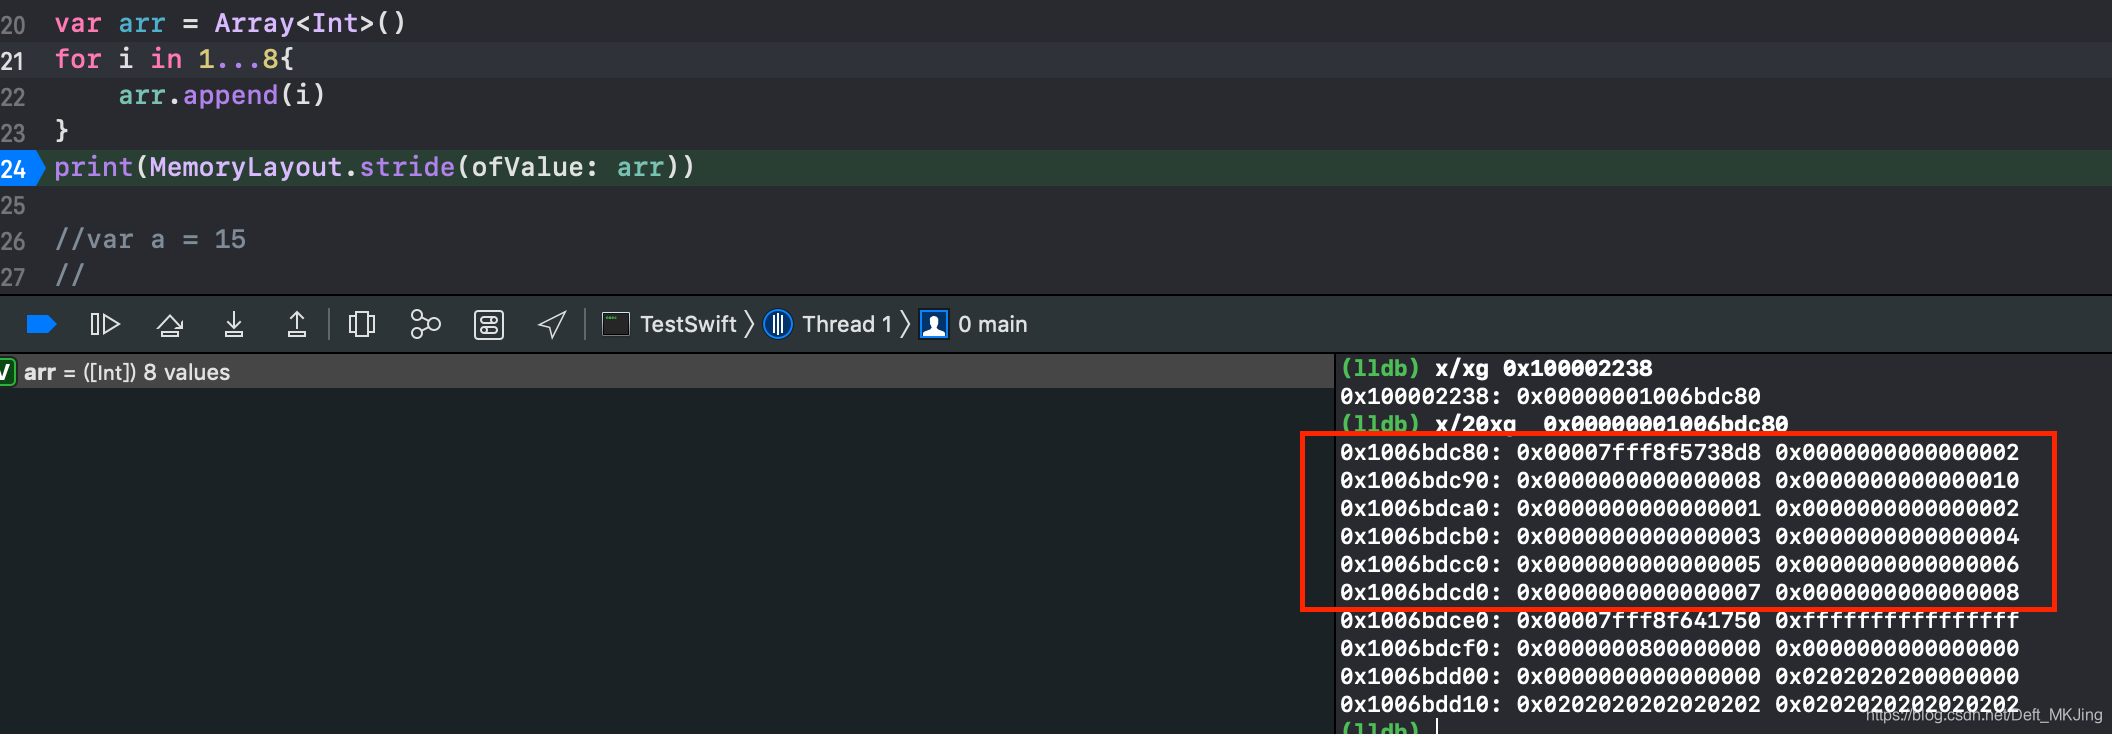Click console command 'x/xg 0x100002238'
This screenshot has width=2112, height=734.
click(x=1544, y=368)
